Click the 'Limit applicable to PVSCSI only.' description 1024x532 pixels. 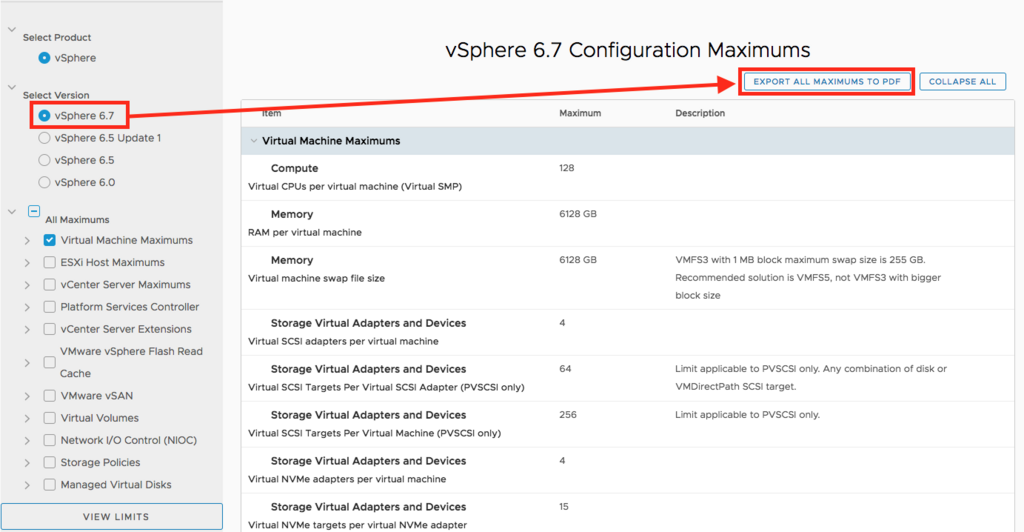747,415
